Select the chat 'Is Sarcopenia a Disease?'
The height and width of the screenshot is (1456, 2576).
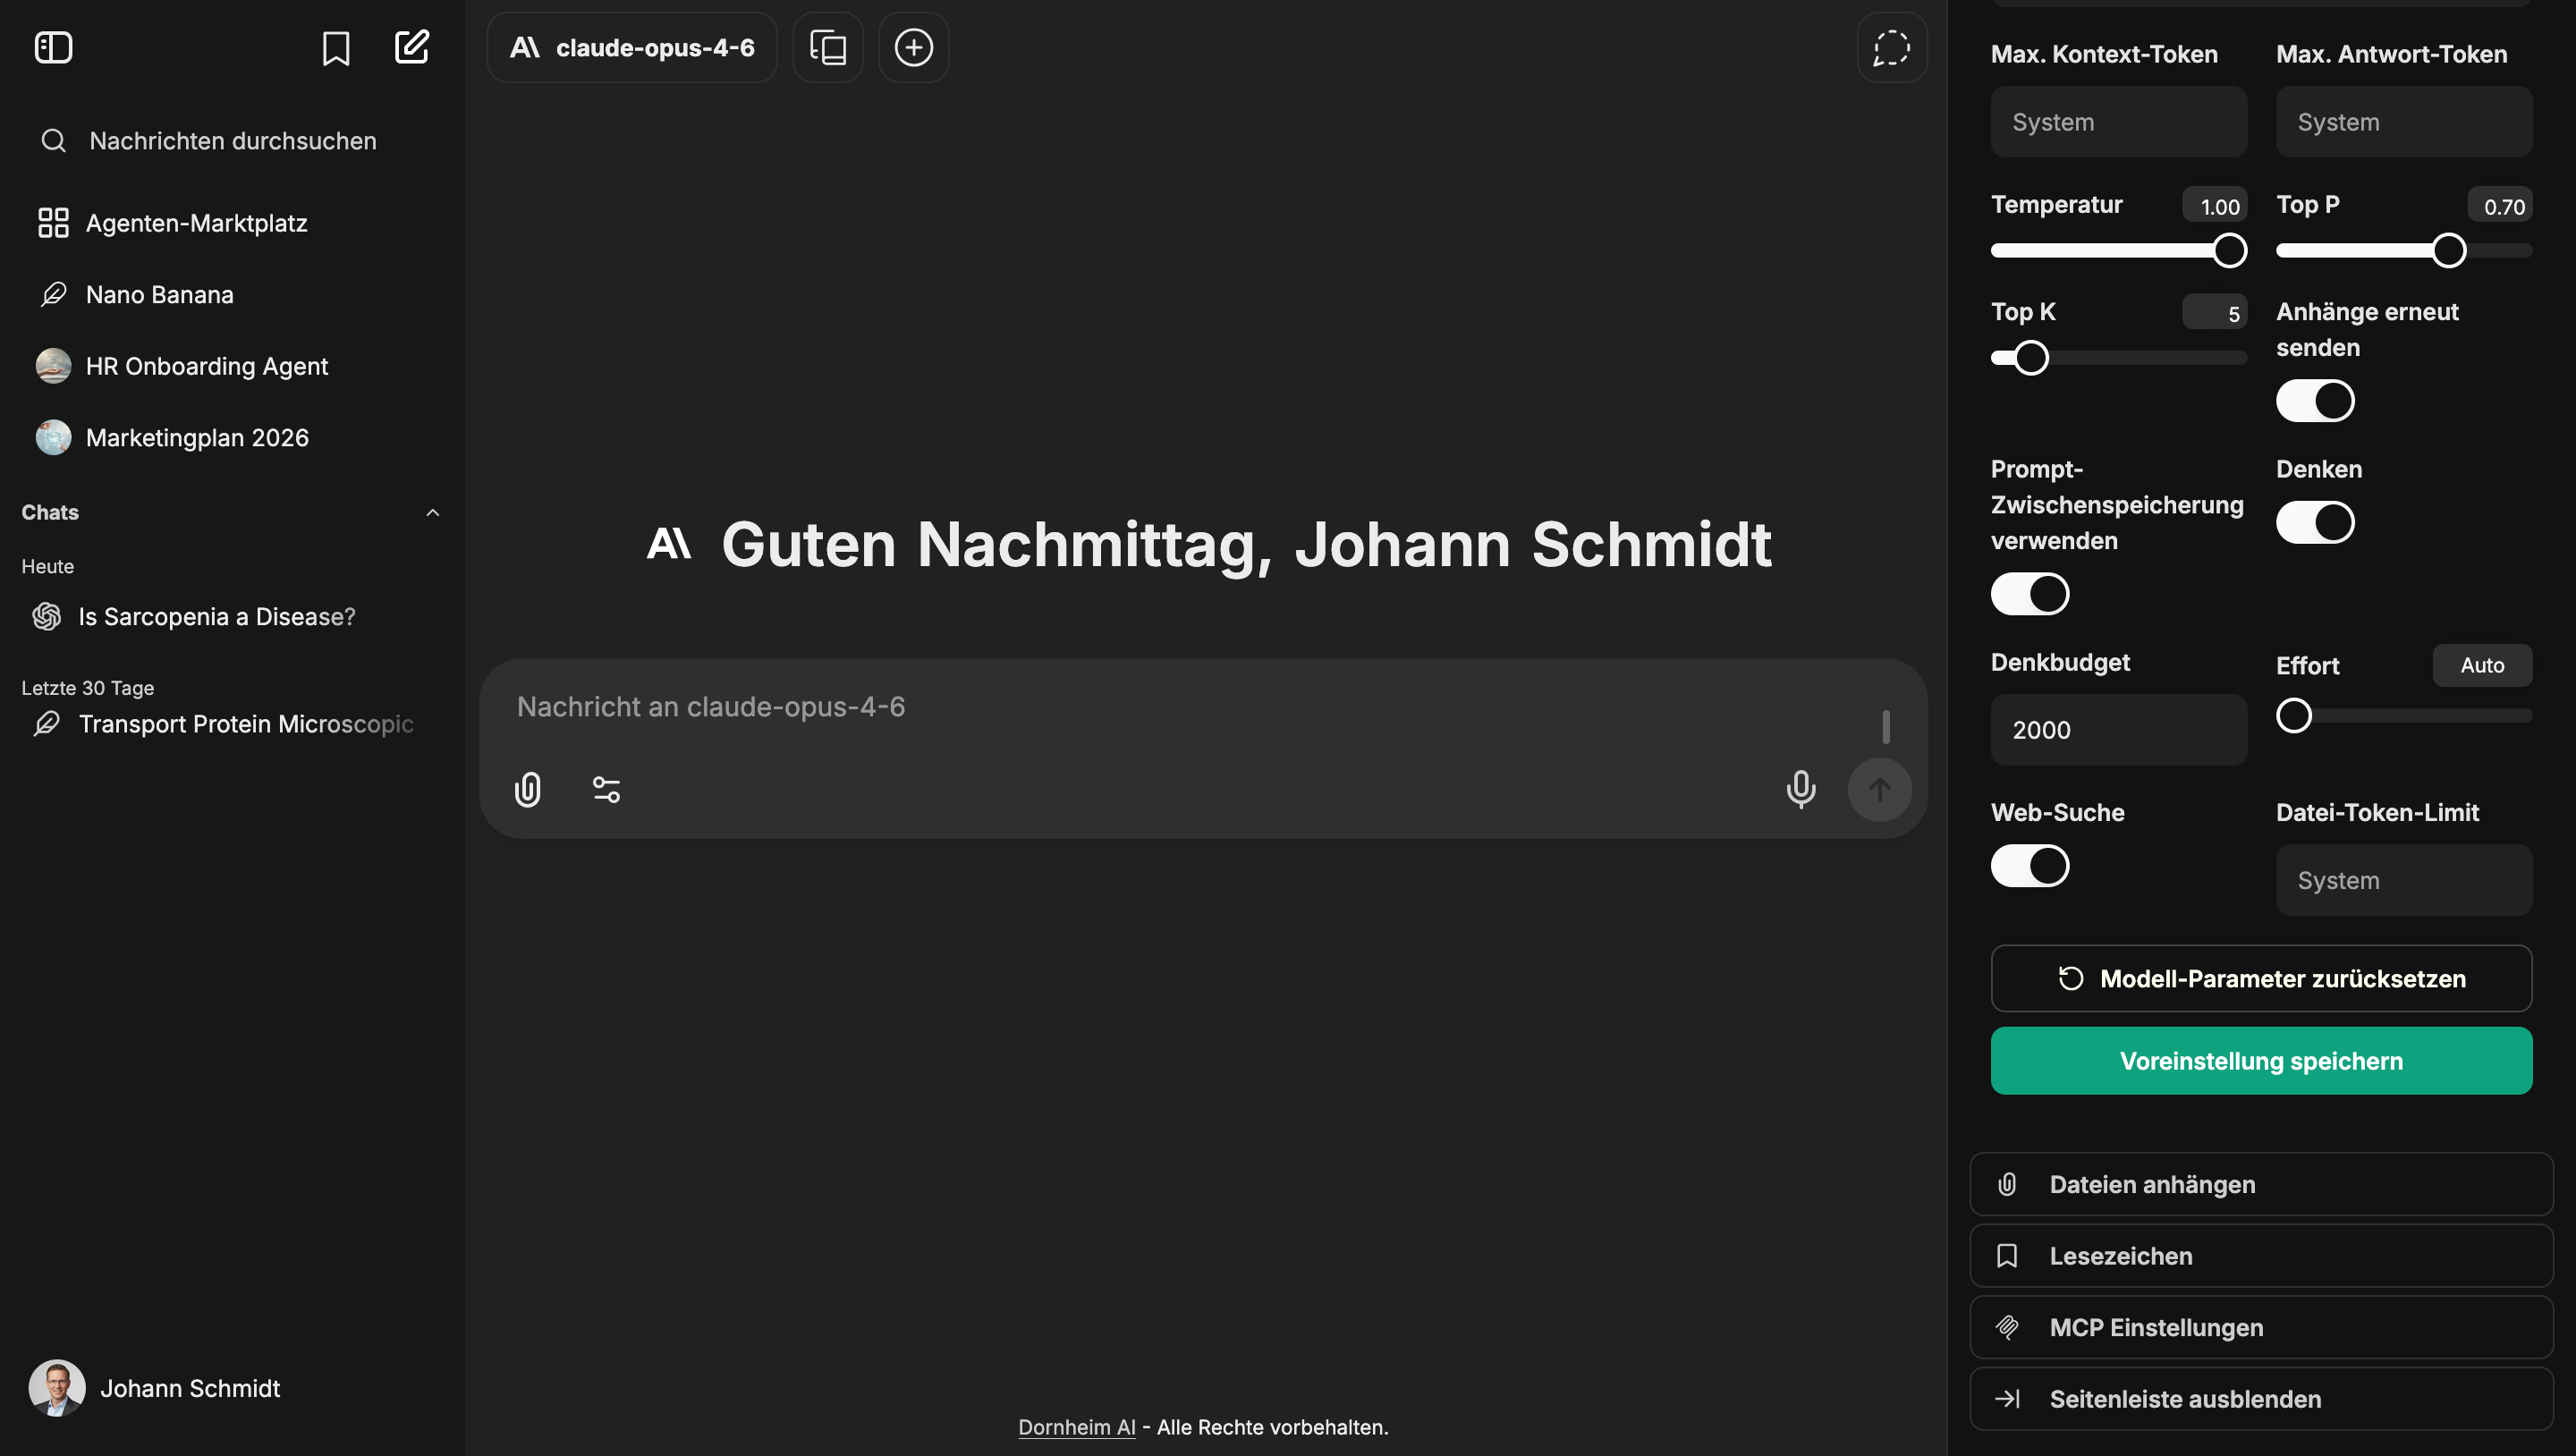(216, 616)
